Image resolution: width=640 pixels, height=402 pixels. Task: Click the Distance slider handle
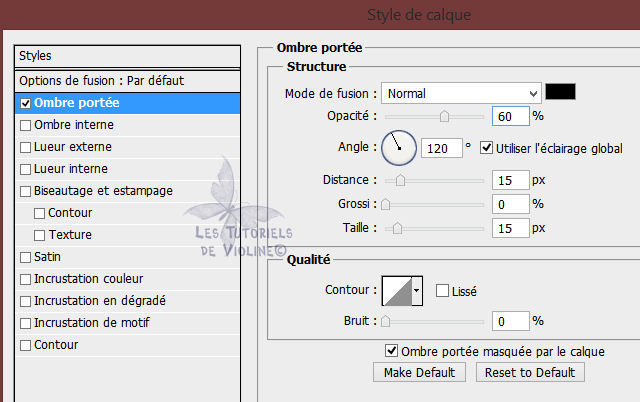click(401, 181)
